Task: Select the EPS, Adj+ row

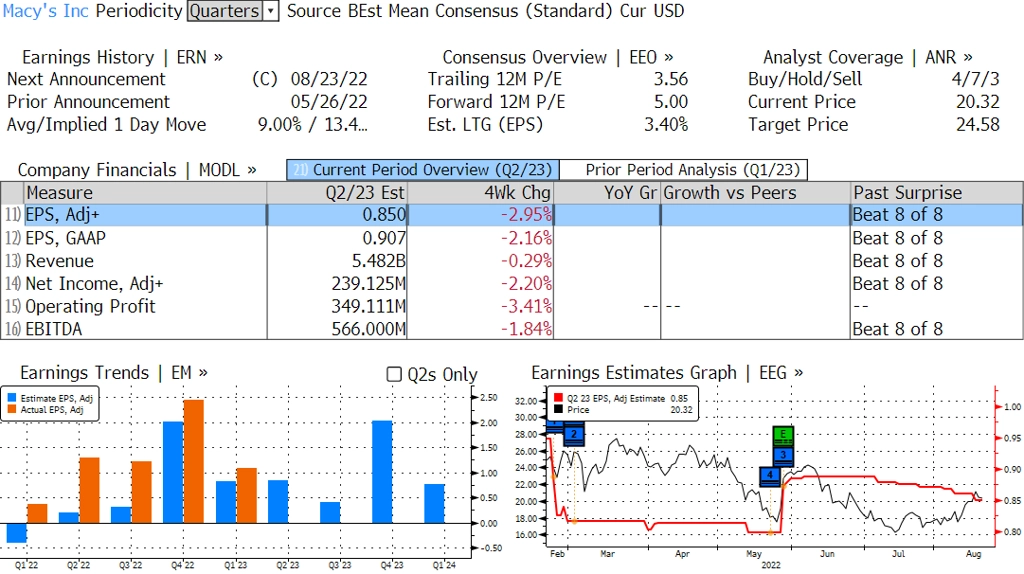Action: [511, 215]
